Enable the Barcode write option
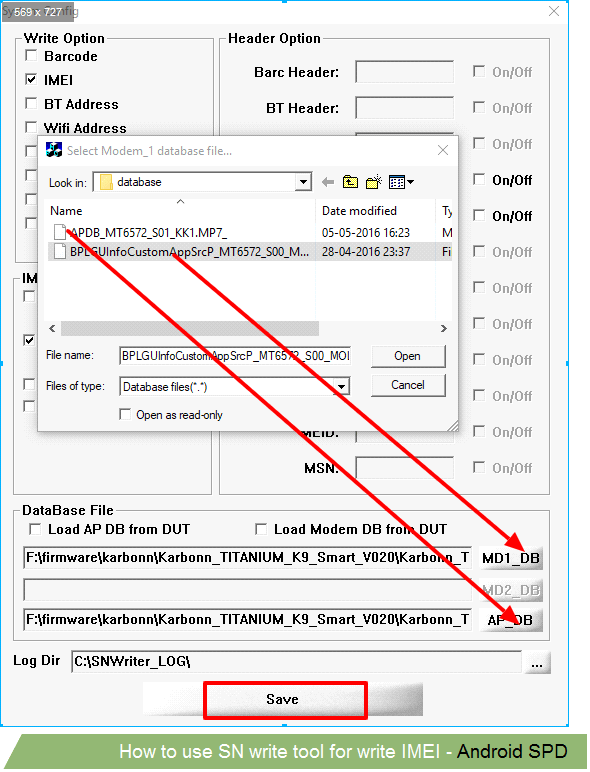This screenshot has height=772, width=590. point(31,55)
